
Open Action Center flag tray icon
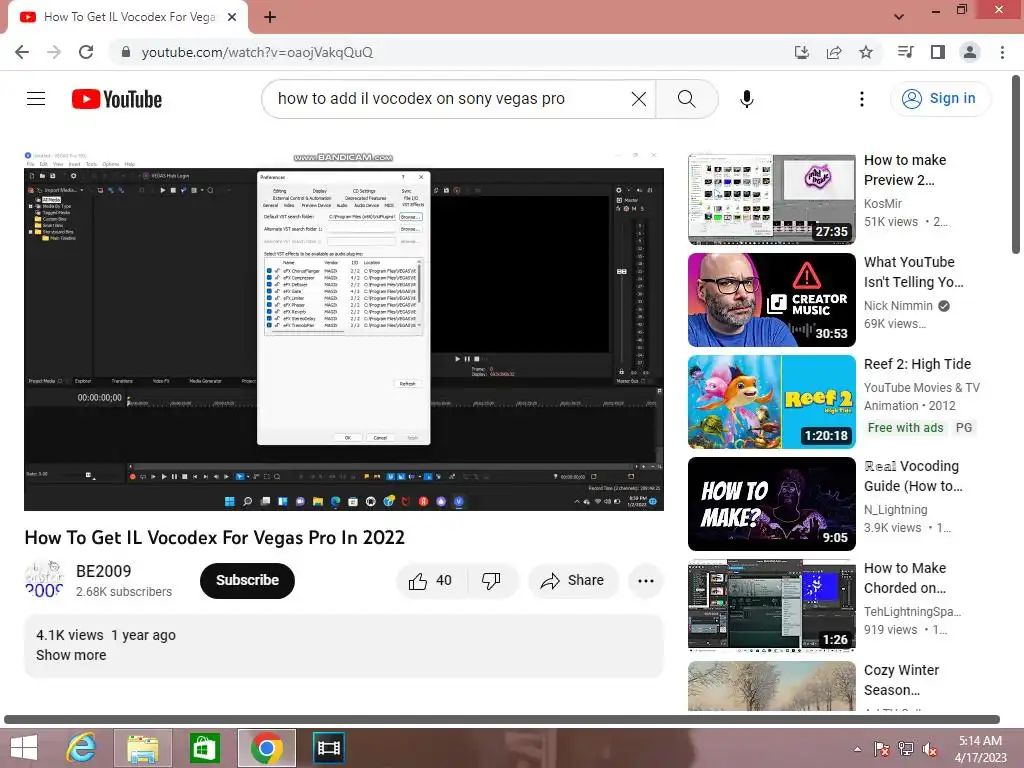(x=881, y=749)
